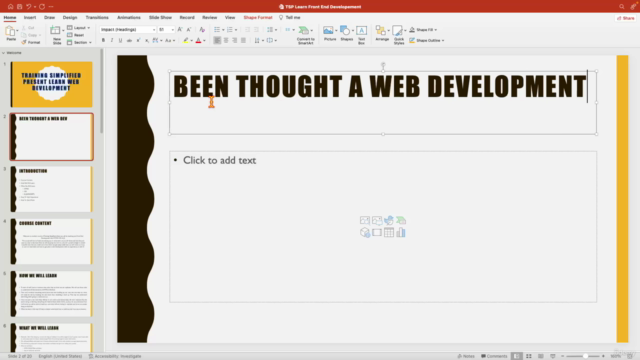Insert a Picture

(x=329, y=33)
